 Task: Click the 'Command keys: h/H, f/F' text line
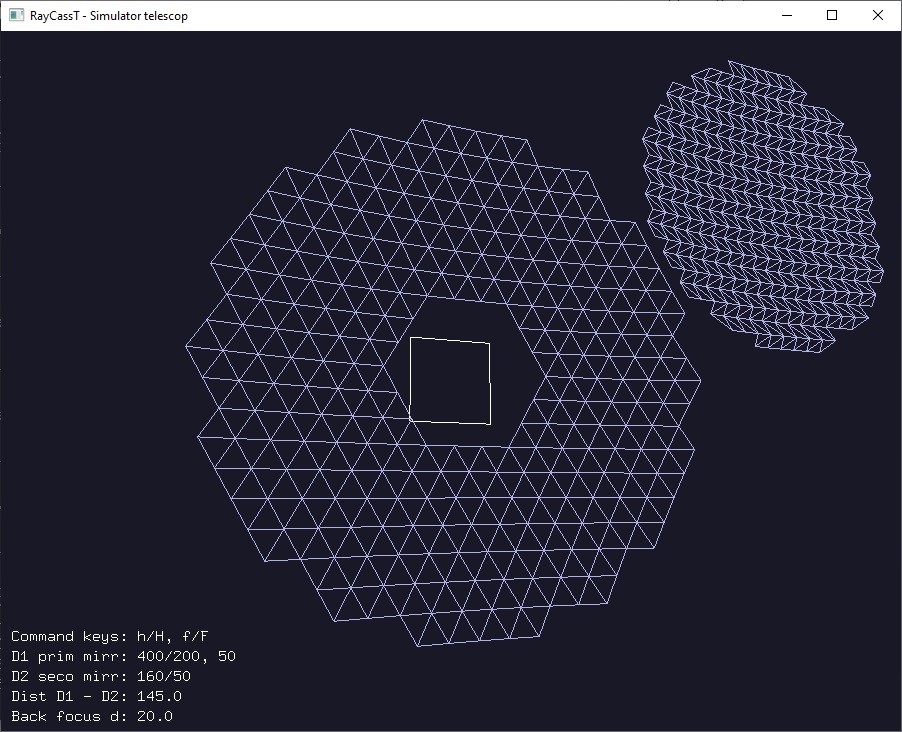(x=109, y=636)
